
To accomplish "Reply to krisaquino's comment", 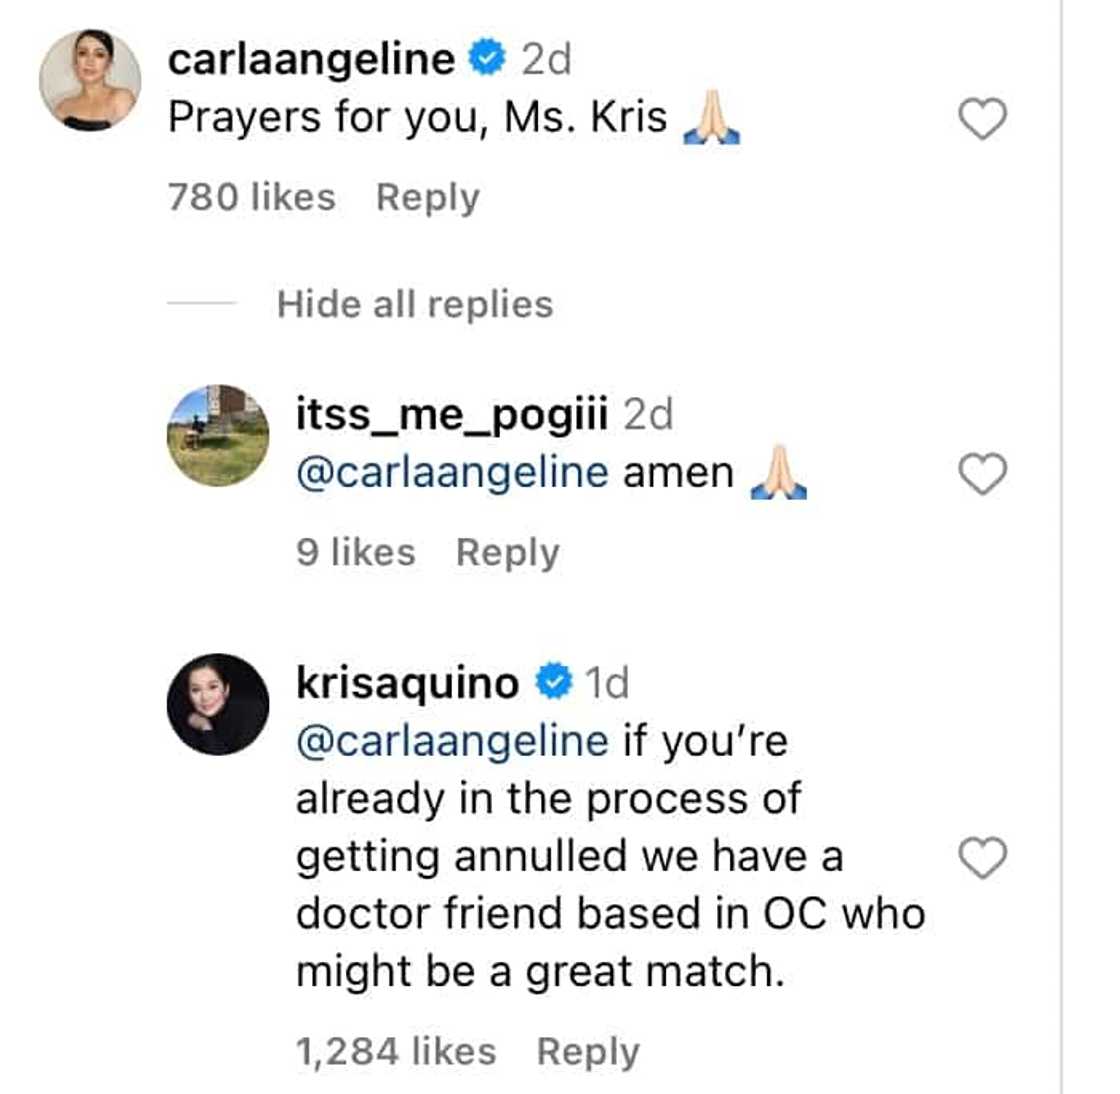I will tap(587, 1051).
